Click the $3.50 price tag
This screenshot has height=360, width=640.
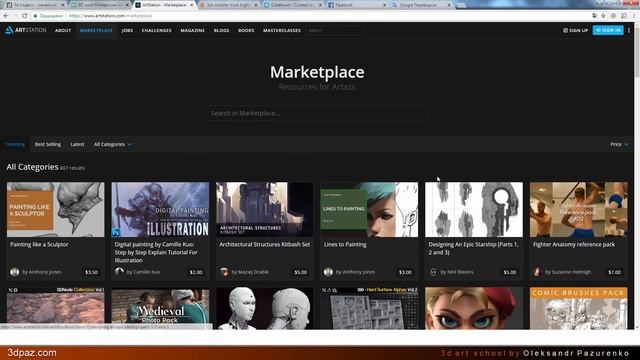point(91,272)
